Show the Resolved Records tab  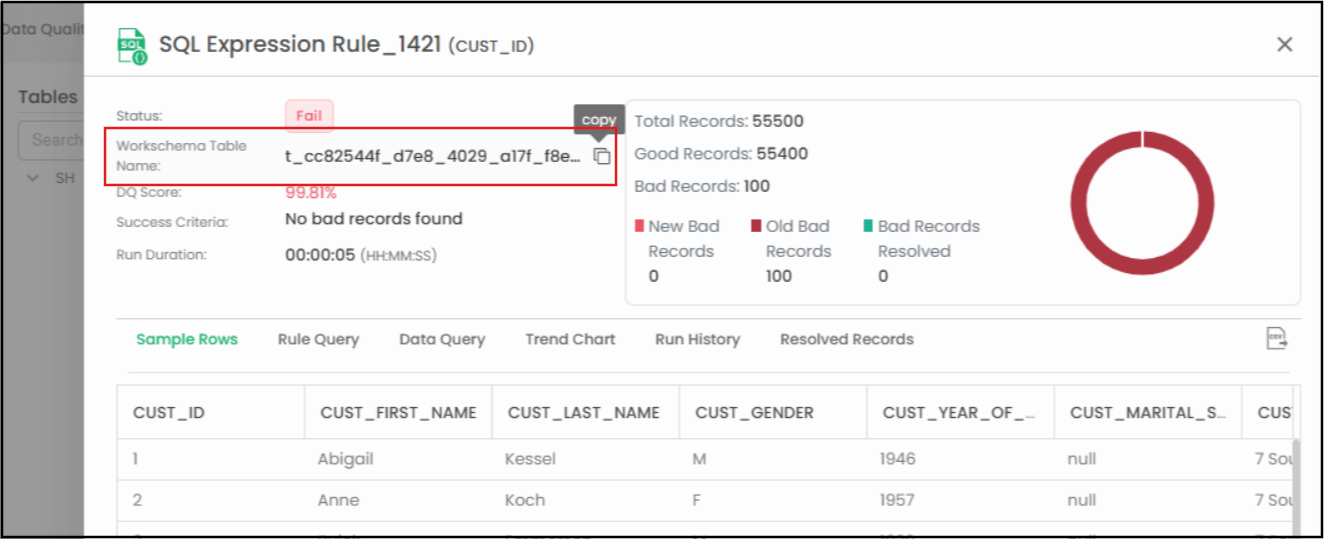coord(847,339)
